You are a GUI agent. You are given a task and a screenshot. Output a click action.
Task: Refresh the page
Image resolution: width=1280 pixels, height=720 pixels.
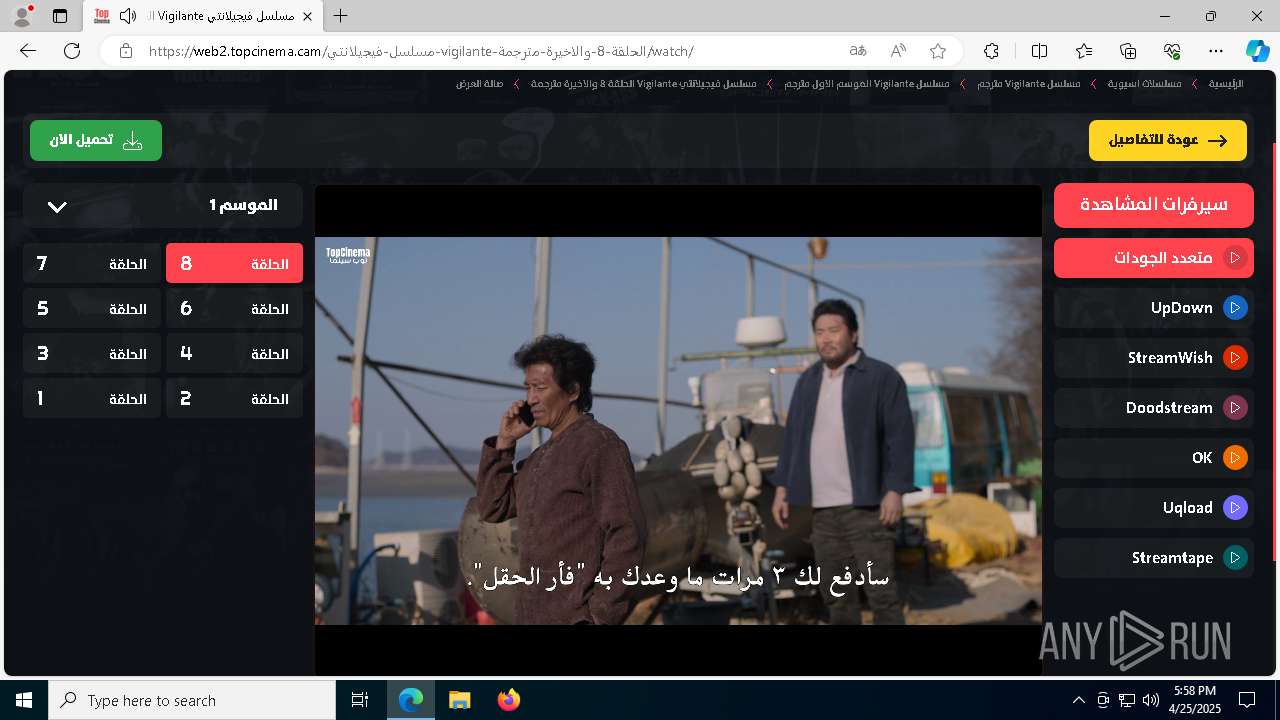pos(72,51)
